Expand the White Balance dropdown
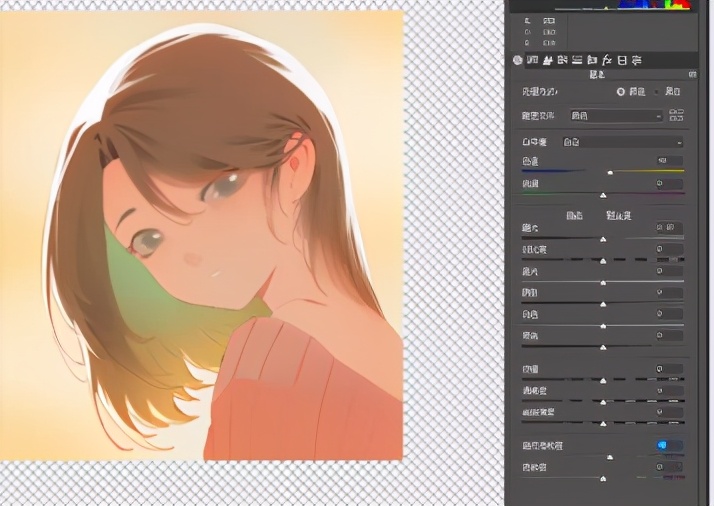This screenshot has height=506, width=714. (x=622, y=143)
